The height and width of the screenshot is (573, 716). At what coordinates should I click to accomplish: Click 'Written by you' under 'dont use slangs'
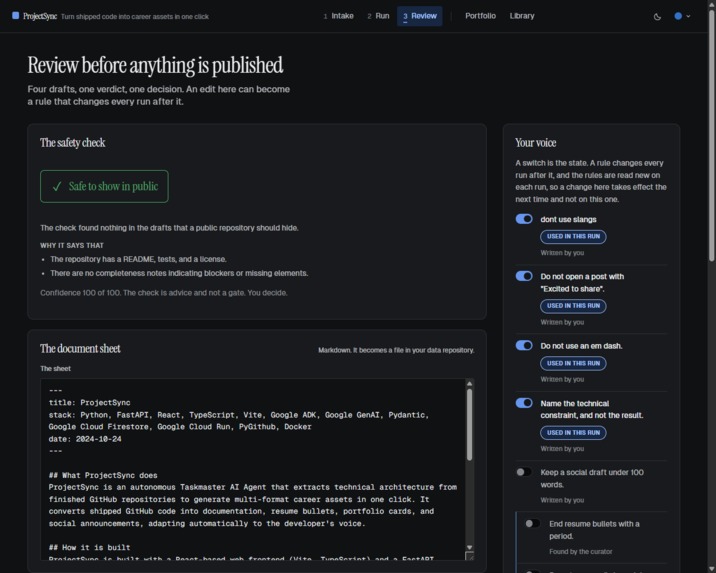click(x=562, y=253)
